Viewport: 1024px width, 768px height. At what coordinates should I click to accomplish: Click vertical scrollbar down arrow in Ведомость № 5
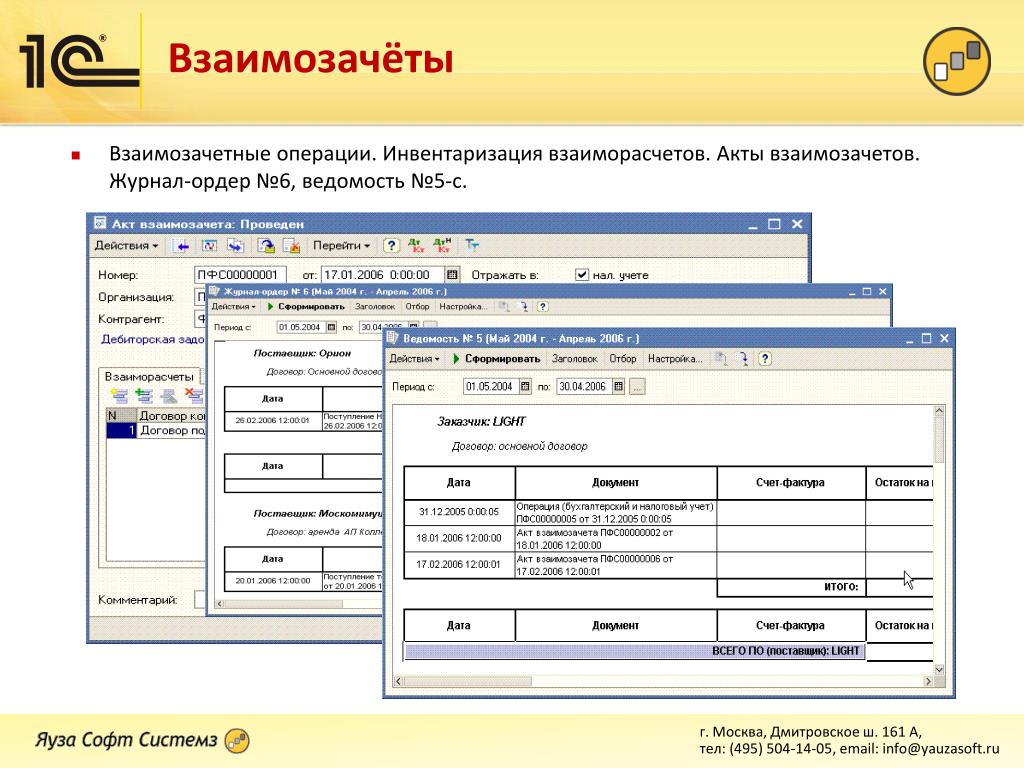(x=939, y=669)
